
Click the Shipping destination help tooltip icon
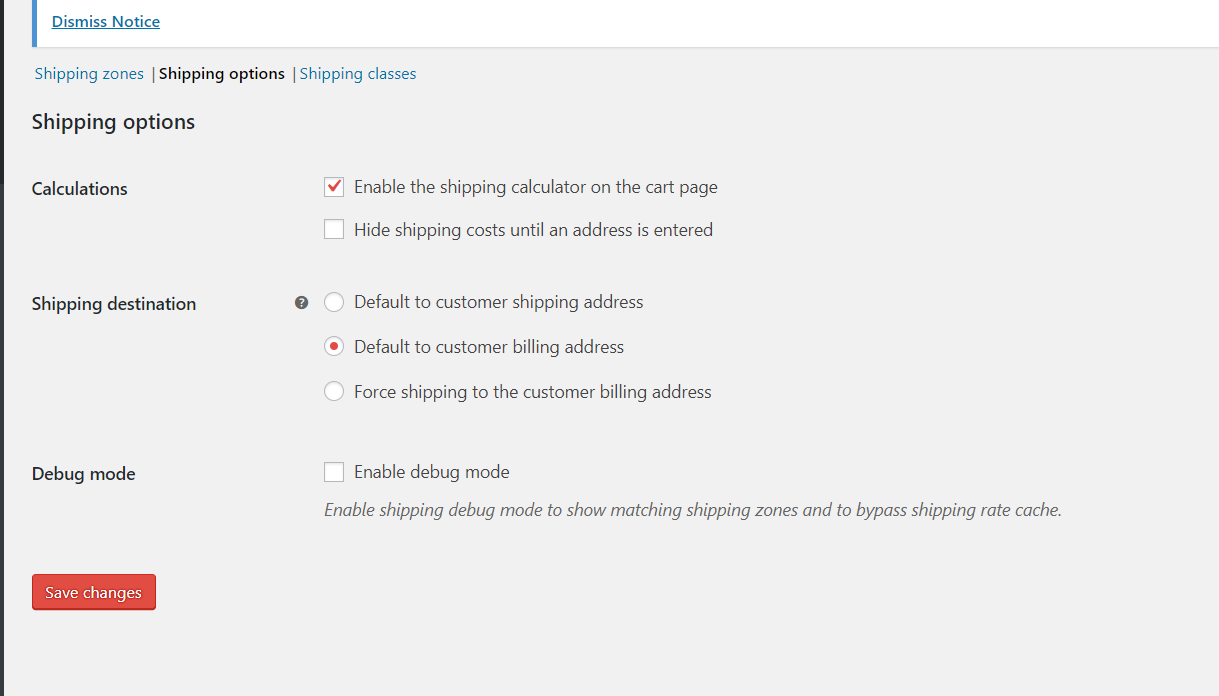(x=301, y=303)
